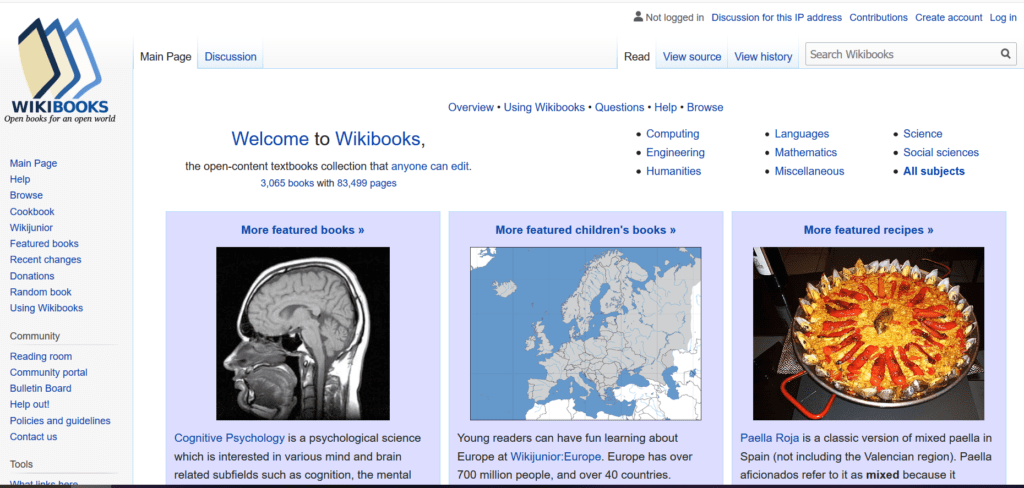1024x488 pixels.
Task: Click Help out! in the sidebar
Action: coord(29,404)
